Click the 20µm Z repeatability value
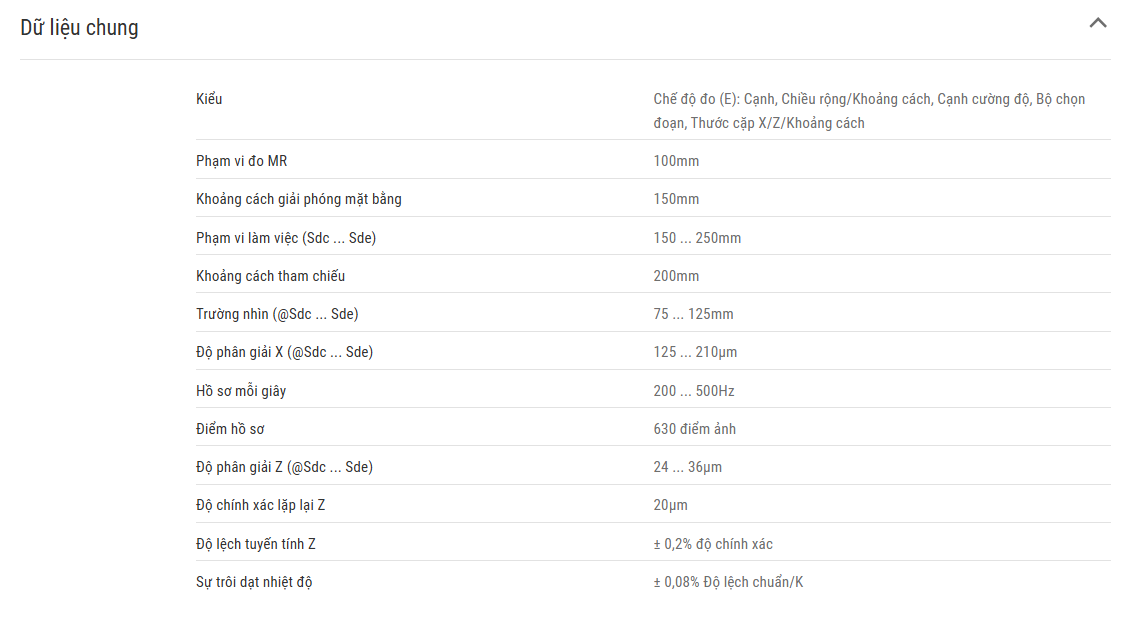The image size is (1132, 634). click(670, 505)
